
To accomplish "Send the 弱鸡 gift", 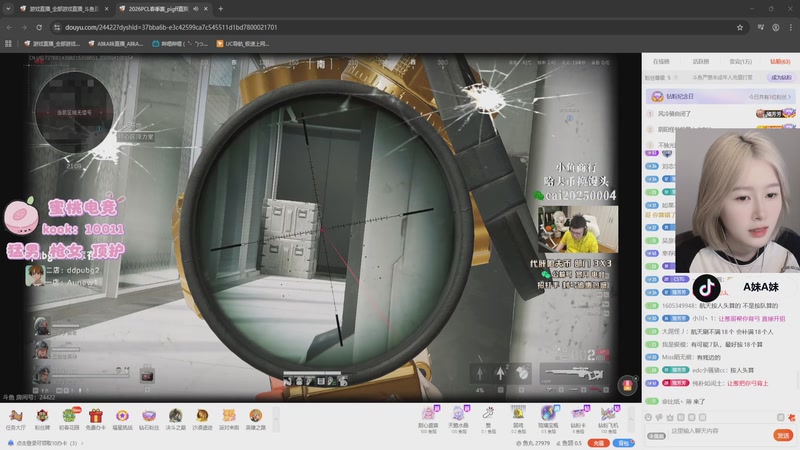I will (x=518, y=419).
